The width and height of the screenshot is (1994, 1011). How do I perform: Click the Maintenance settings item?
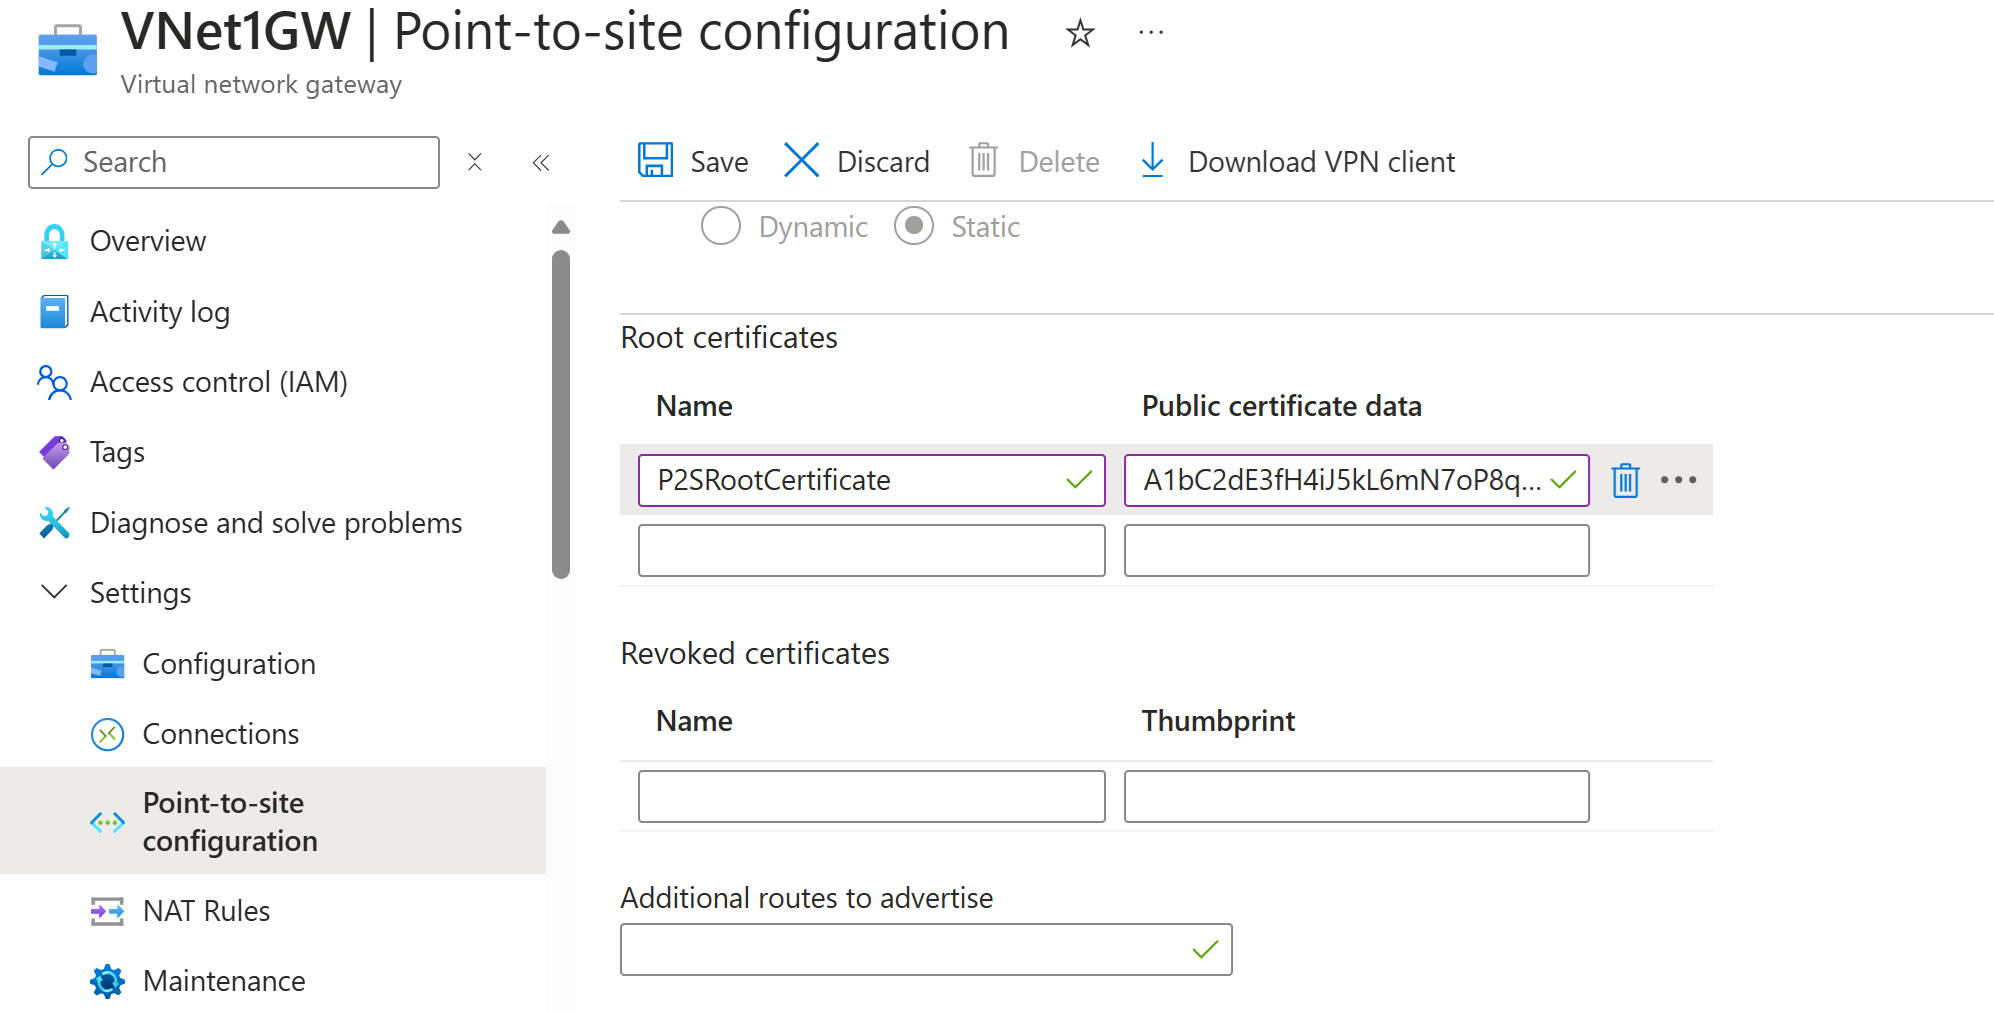pos(224,981)
